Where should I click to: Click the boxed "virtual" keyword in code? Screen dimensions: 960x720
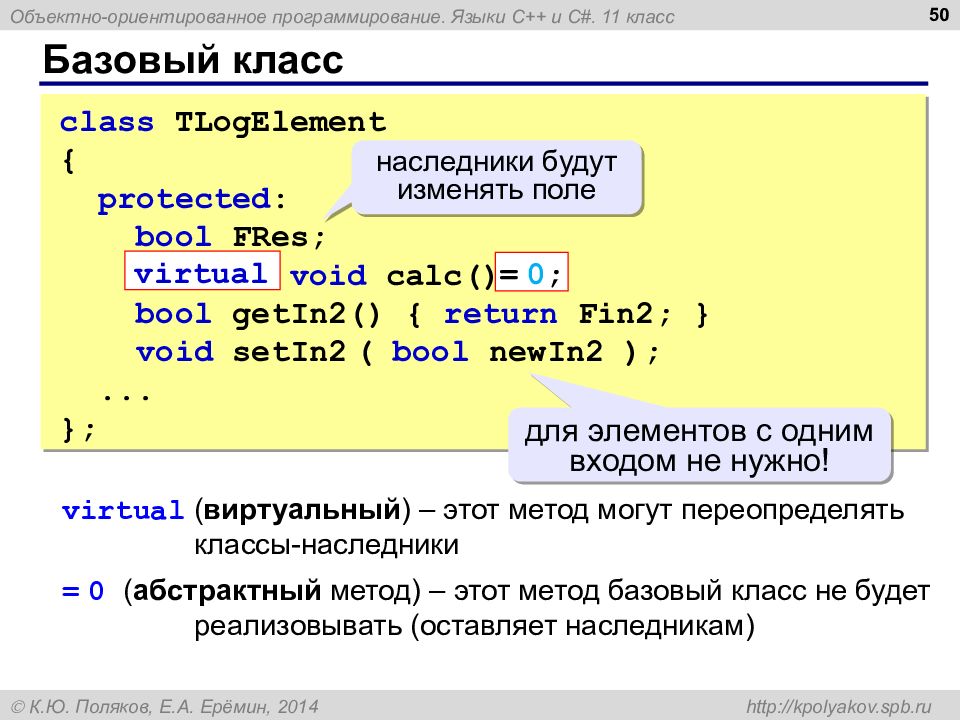pos(202,271)
